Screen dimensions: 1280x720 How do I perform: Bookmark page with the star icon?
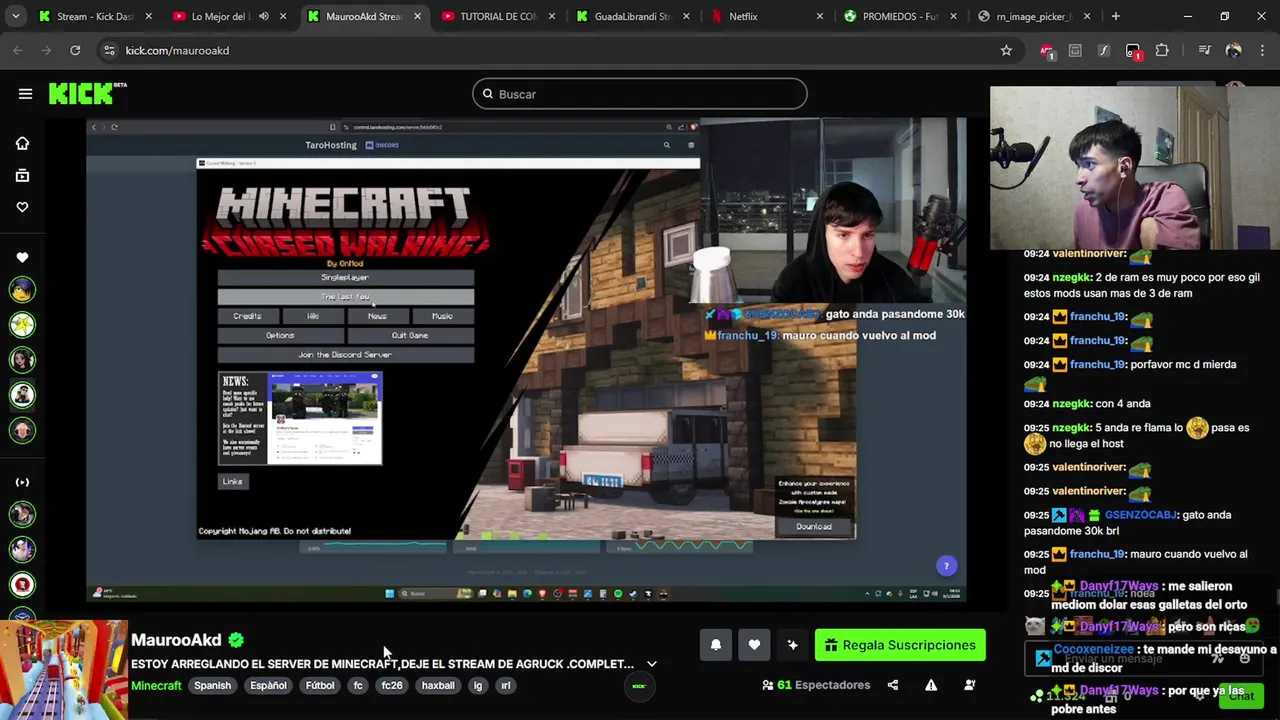(x=1006, y=50)
